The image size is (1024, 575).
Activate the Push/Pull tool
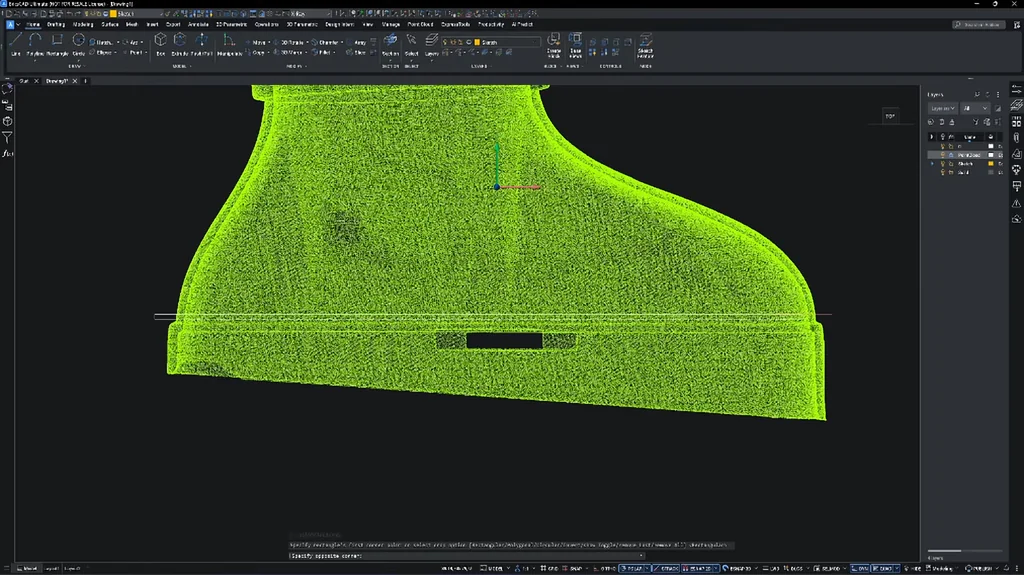point(201,45)
